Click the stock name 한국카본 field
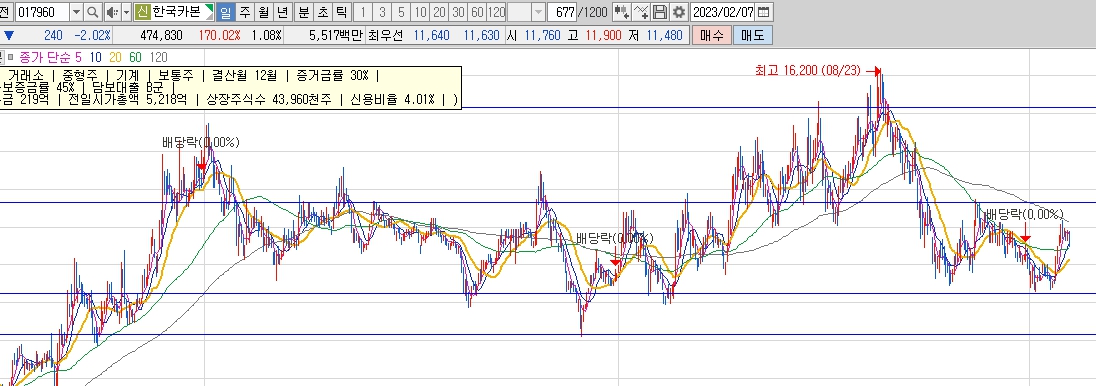This screenshot has width=1096, height=386. point(182,12)
